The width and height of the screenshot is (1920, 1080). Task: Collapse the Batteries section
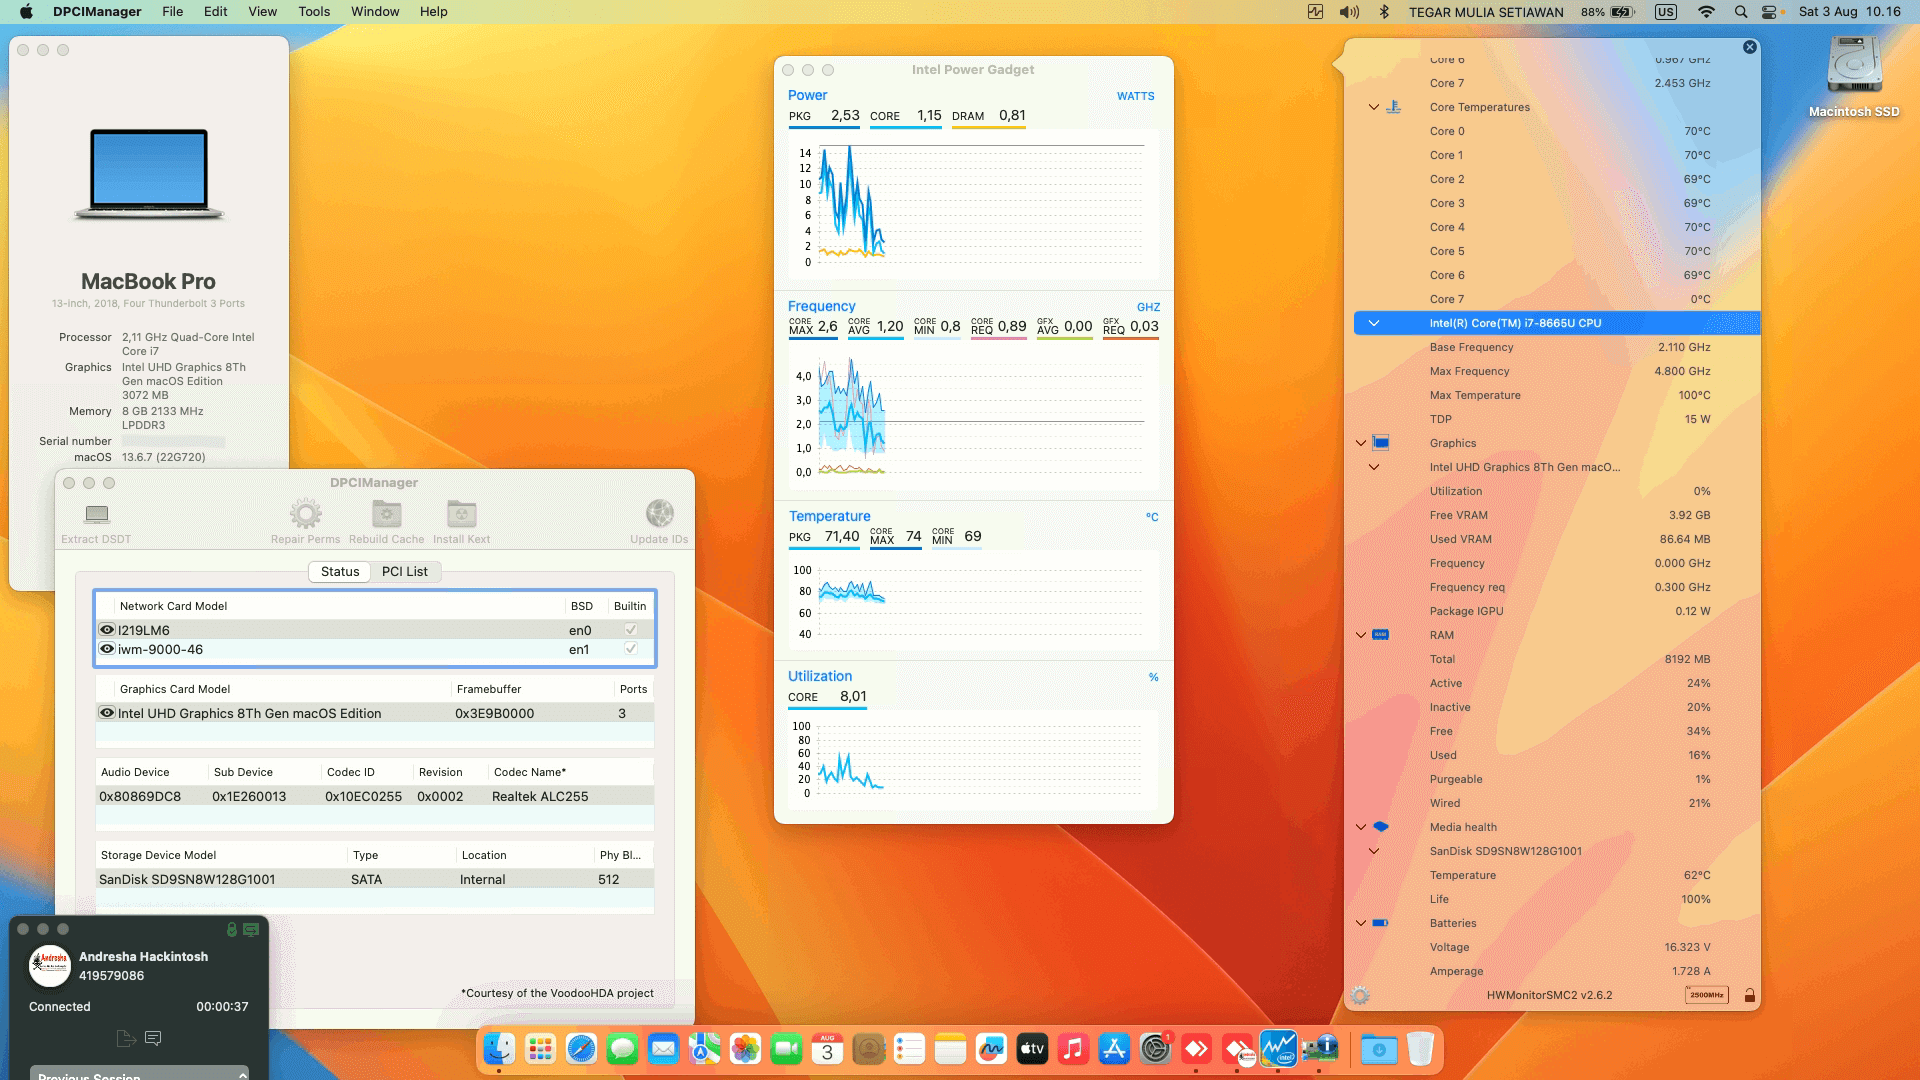click(1359, 923)
